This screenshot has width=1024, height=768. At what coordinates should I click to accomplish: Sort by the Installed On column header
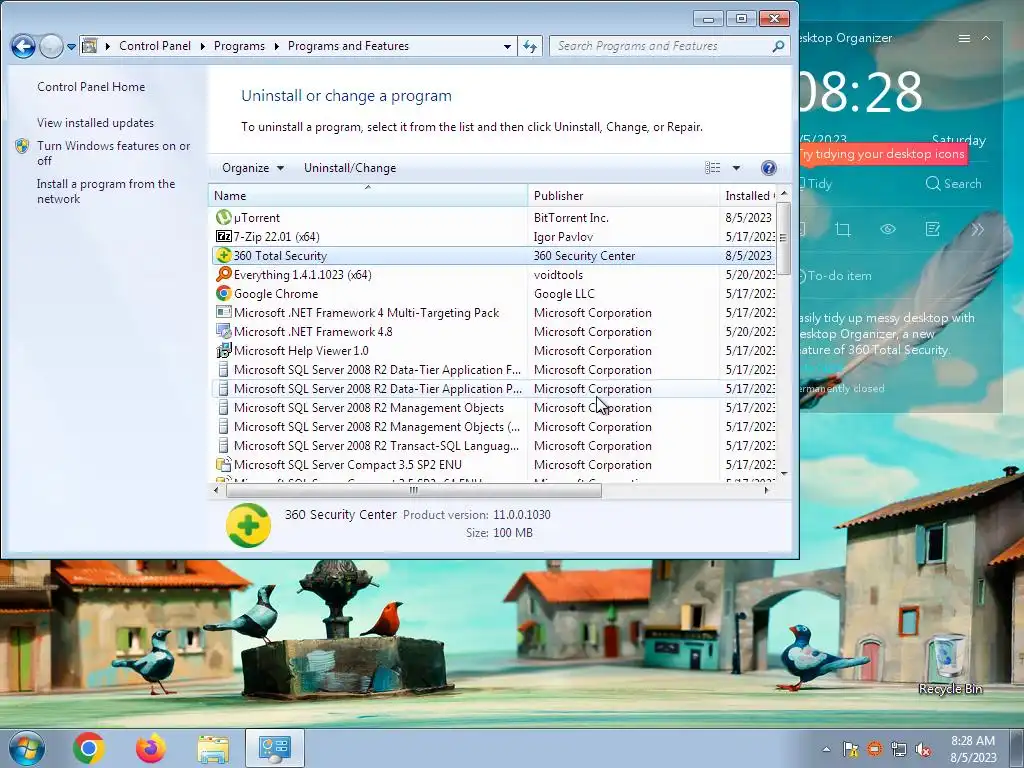[x=748, y=195]
